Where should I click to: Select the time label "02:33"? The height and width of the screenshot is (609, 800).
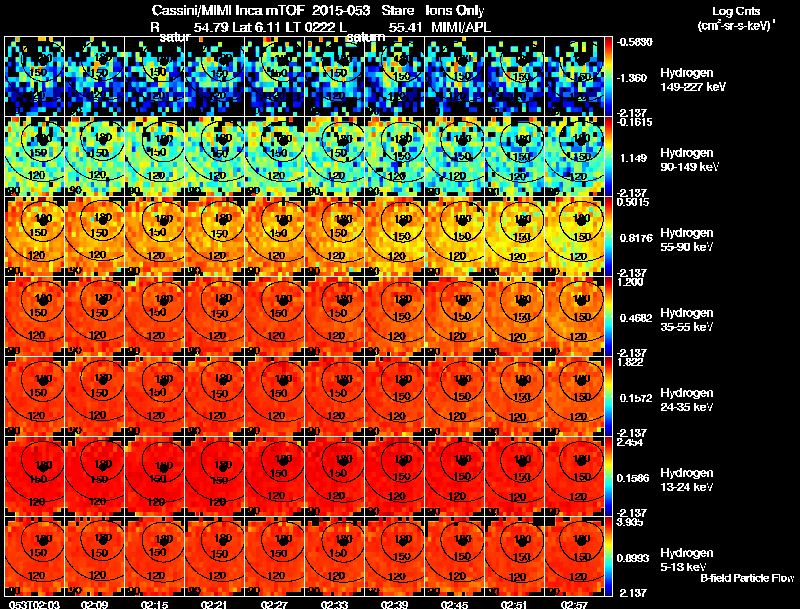334,604
